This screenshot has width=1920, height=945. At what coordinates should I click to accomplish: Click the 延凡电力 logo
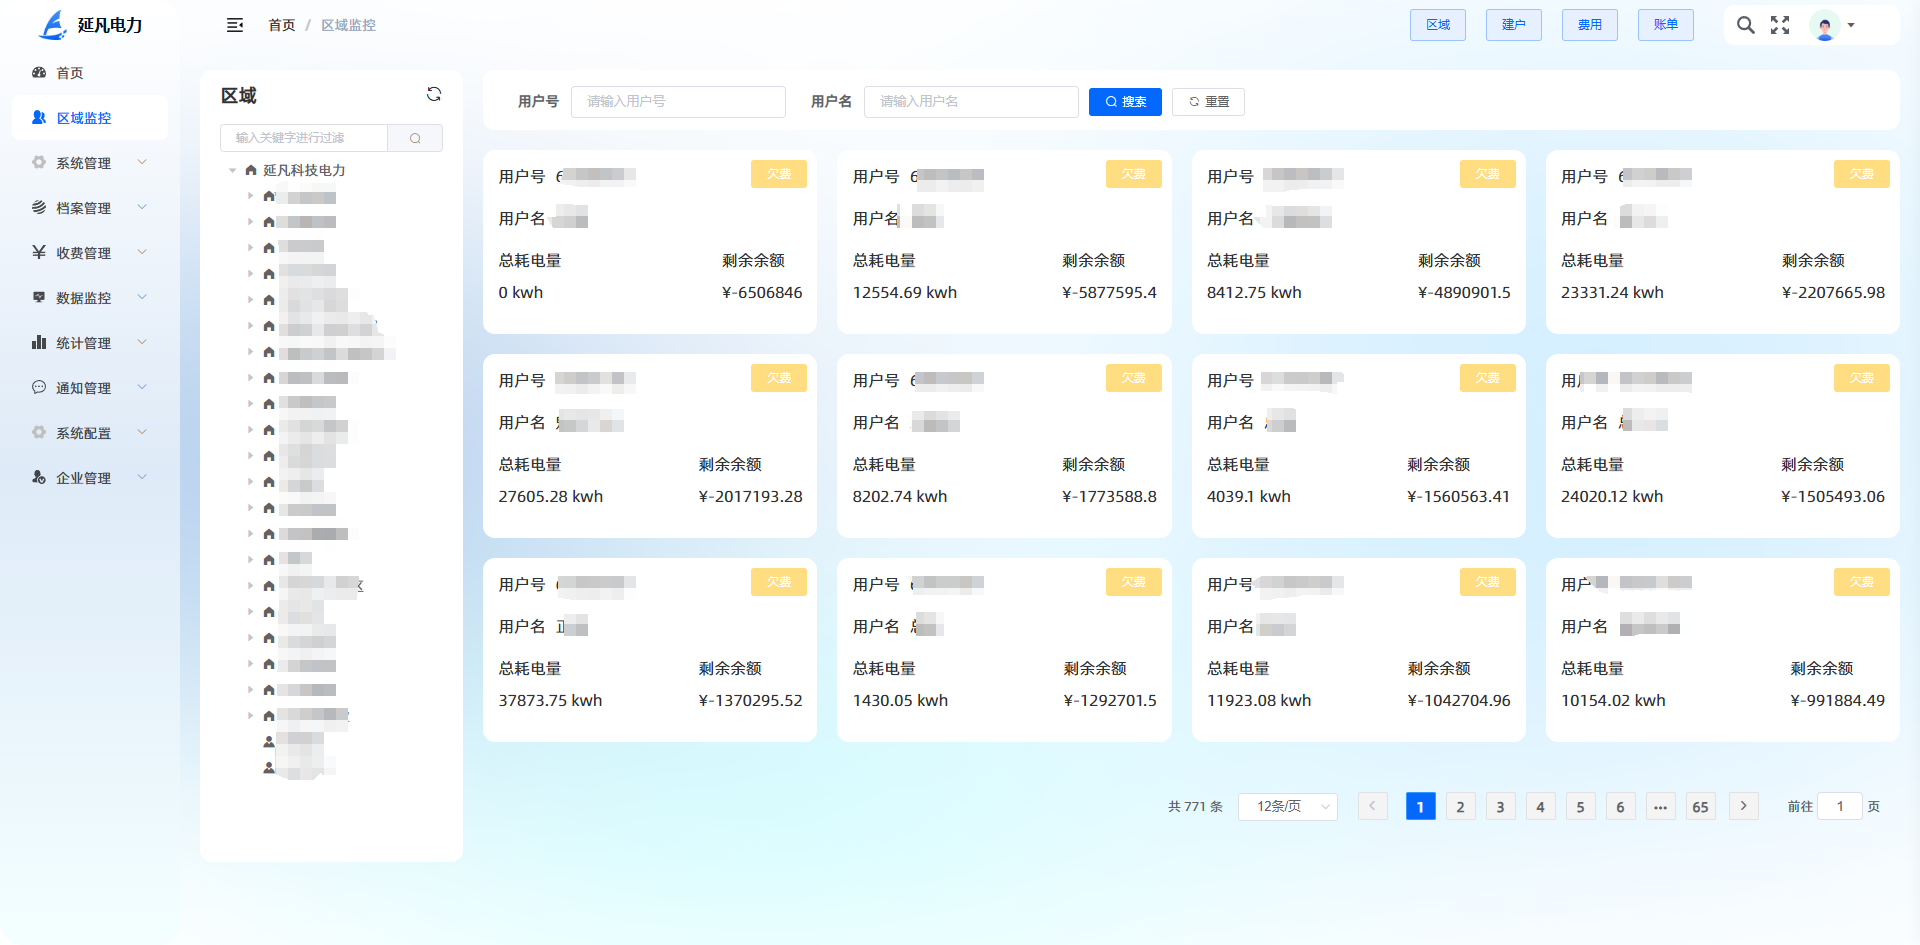coord(90,25)
